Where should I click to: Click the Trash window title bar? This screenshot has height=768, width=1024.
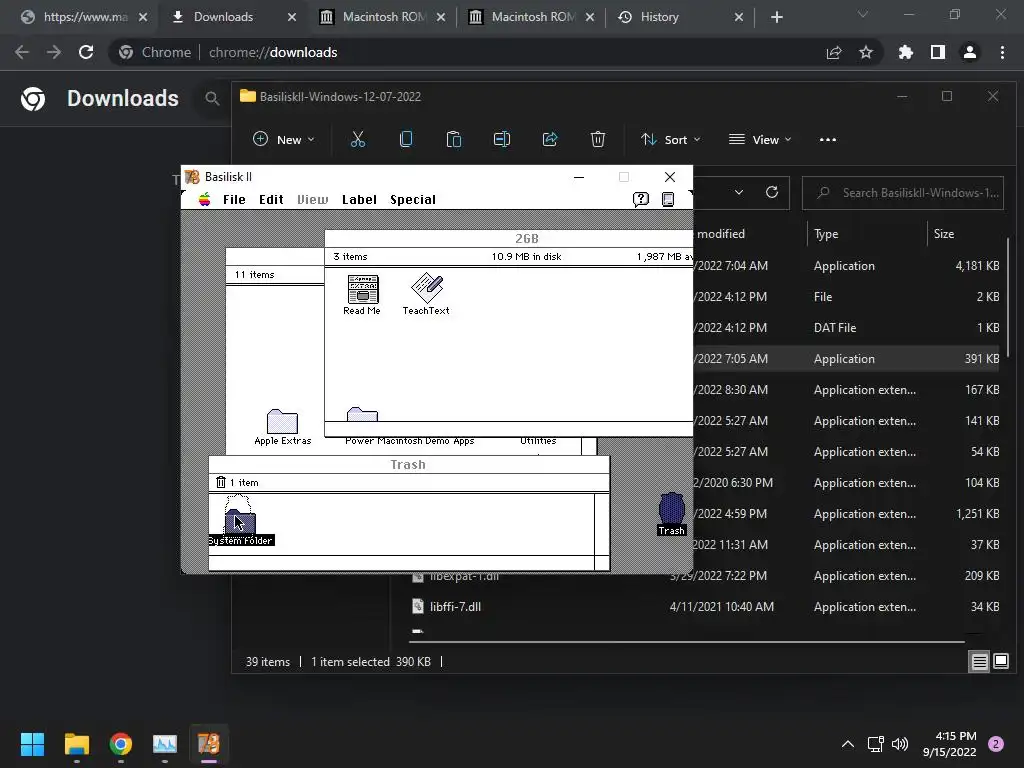(x=409, y=464)
